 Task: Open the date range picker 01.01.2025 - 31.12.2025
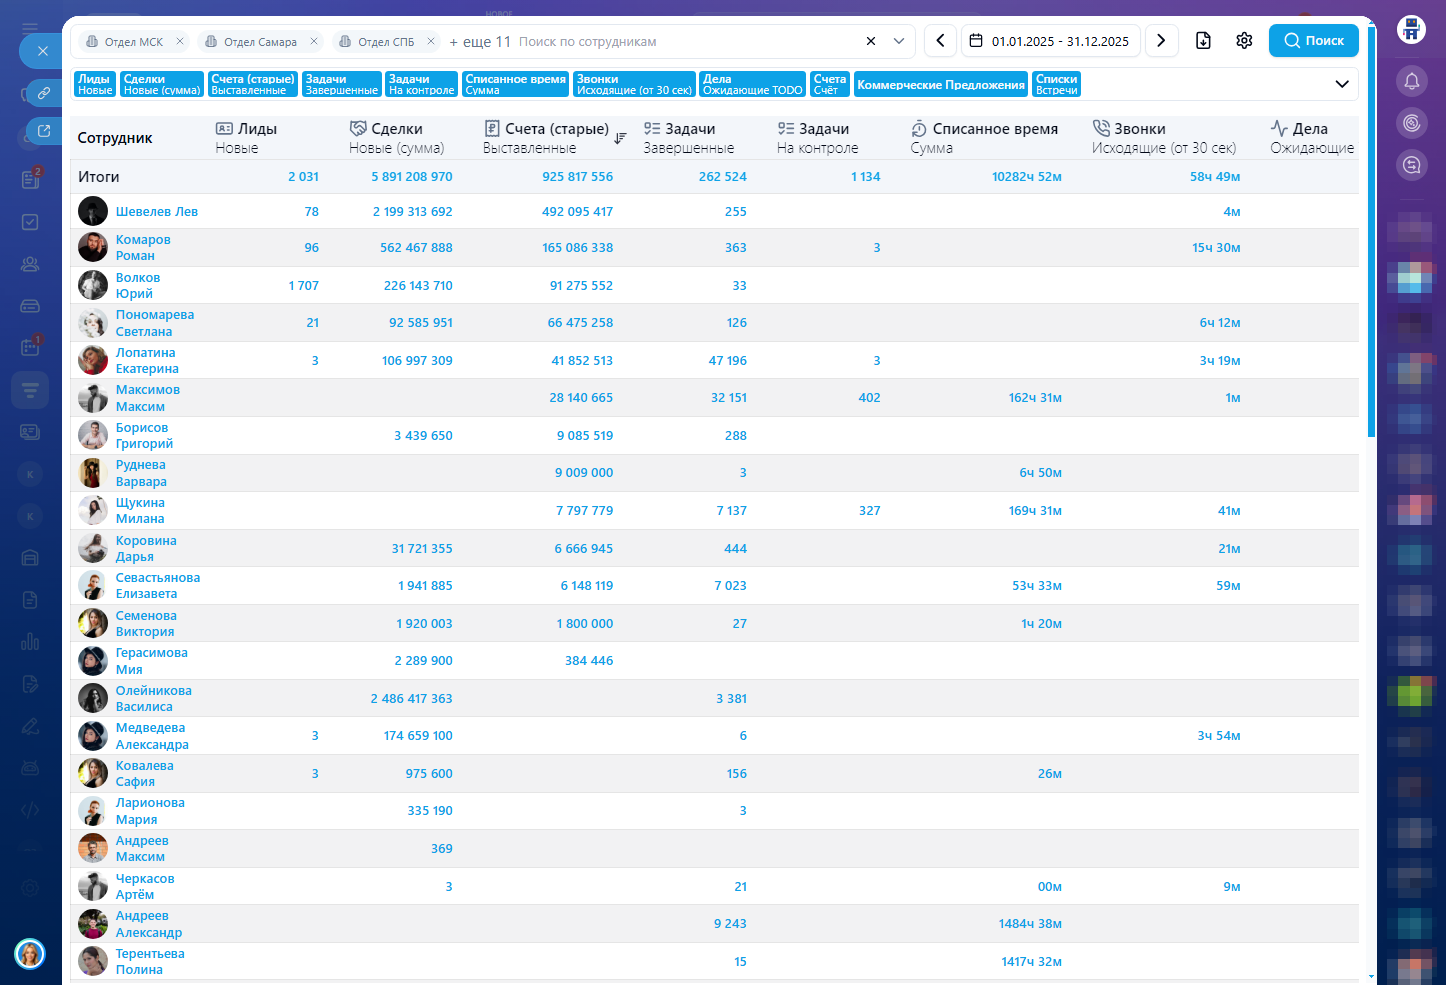tap(1051, 41)
